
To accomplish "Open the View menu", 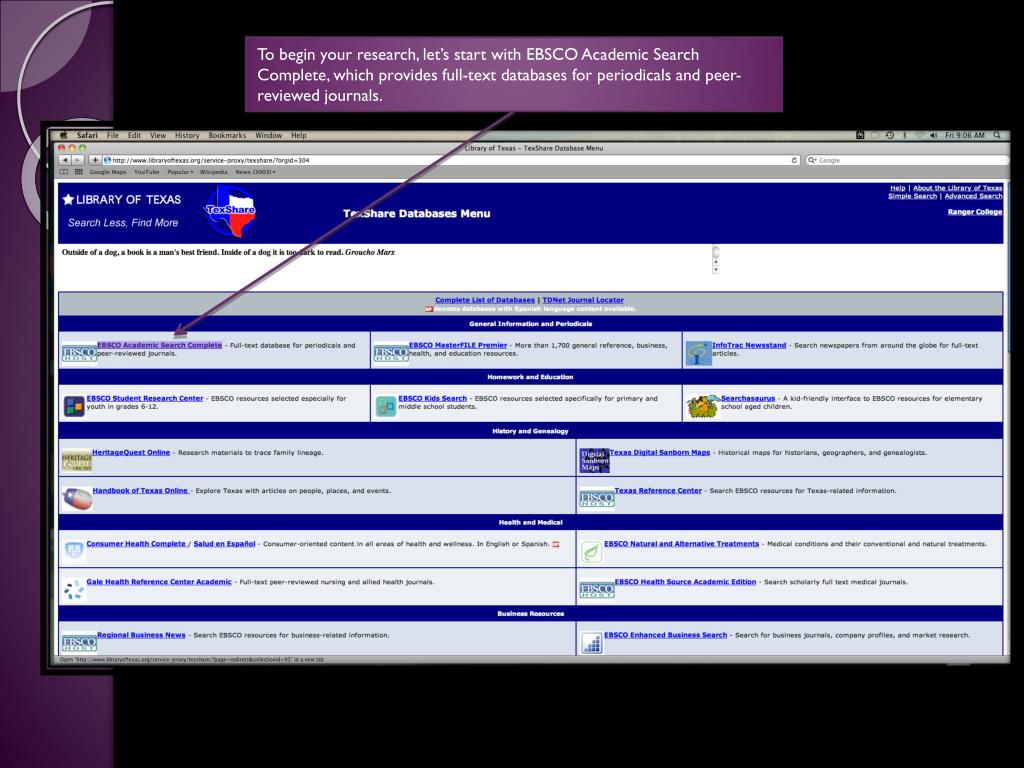I will [x=158, y=135].
